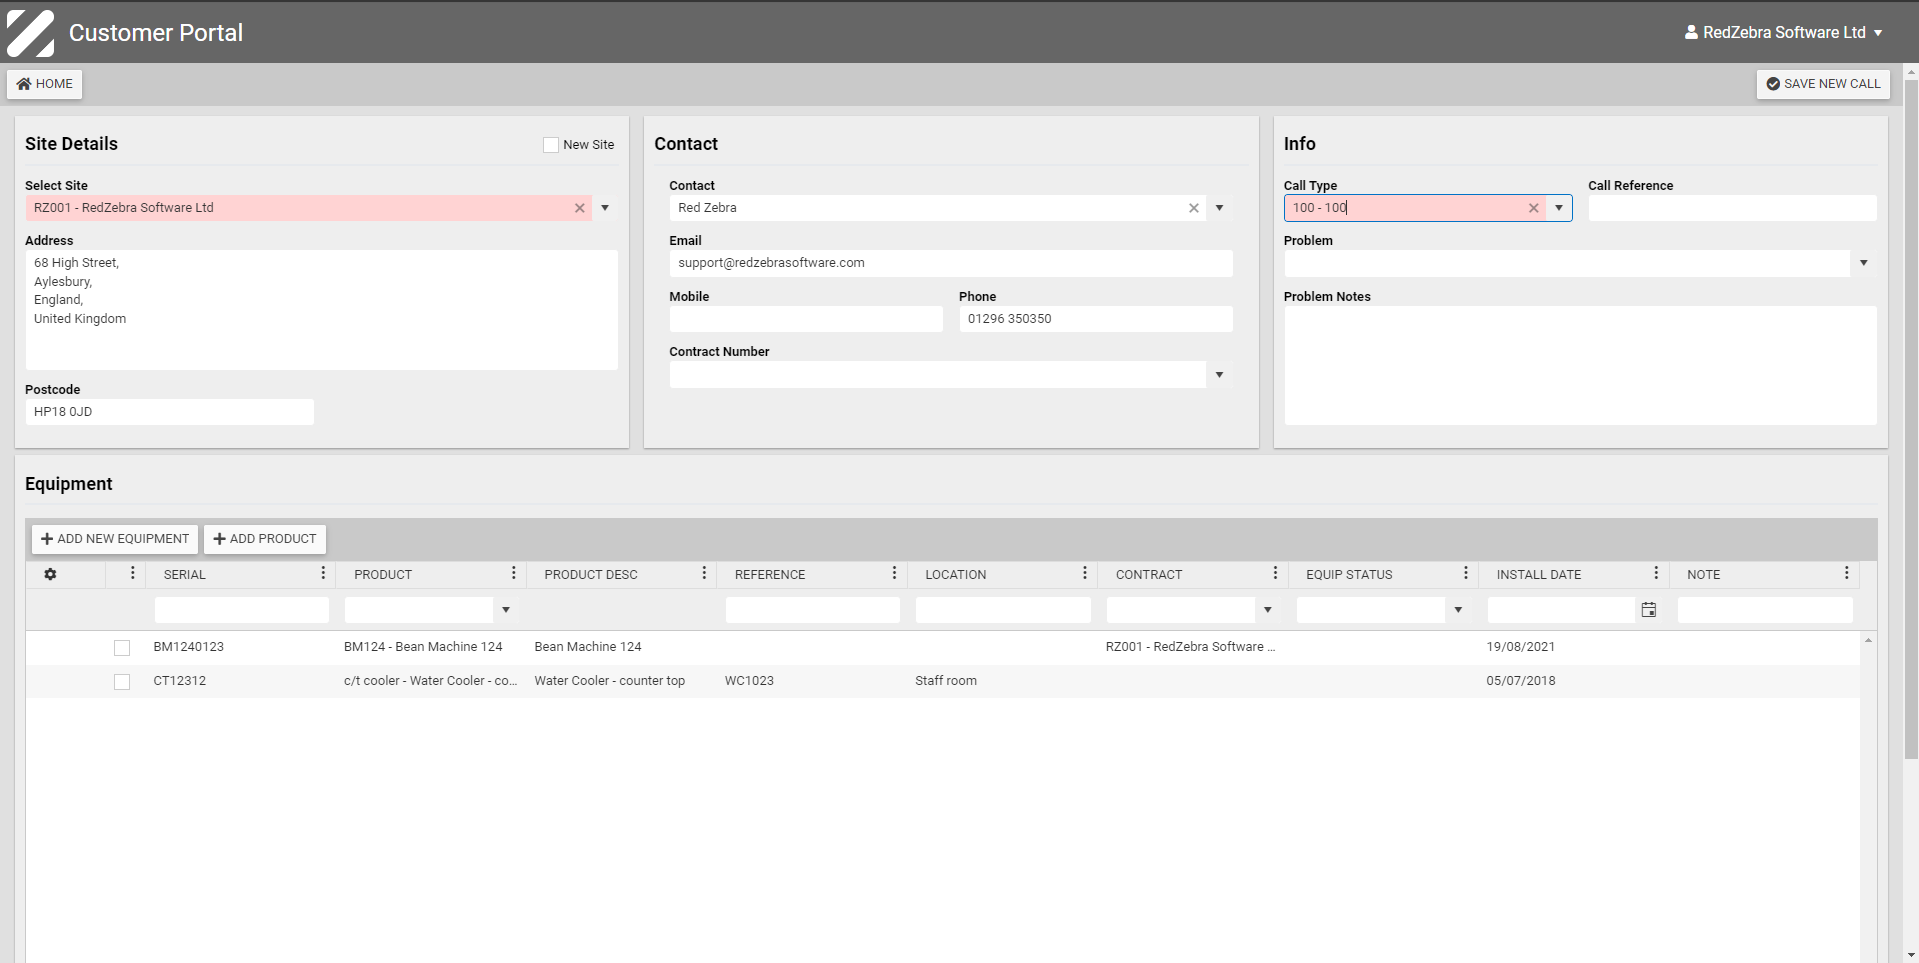Clear the Call Type value
The image size is (1919, 963).
(x=1533, y=208)
